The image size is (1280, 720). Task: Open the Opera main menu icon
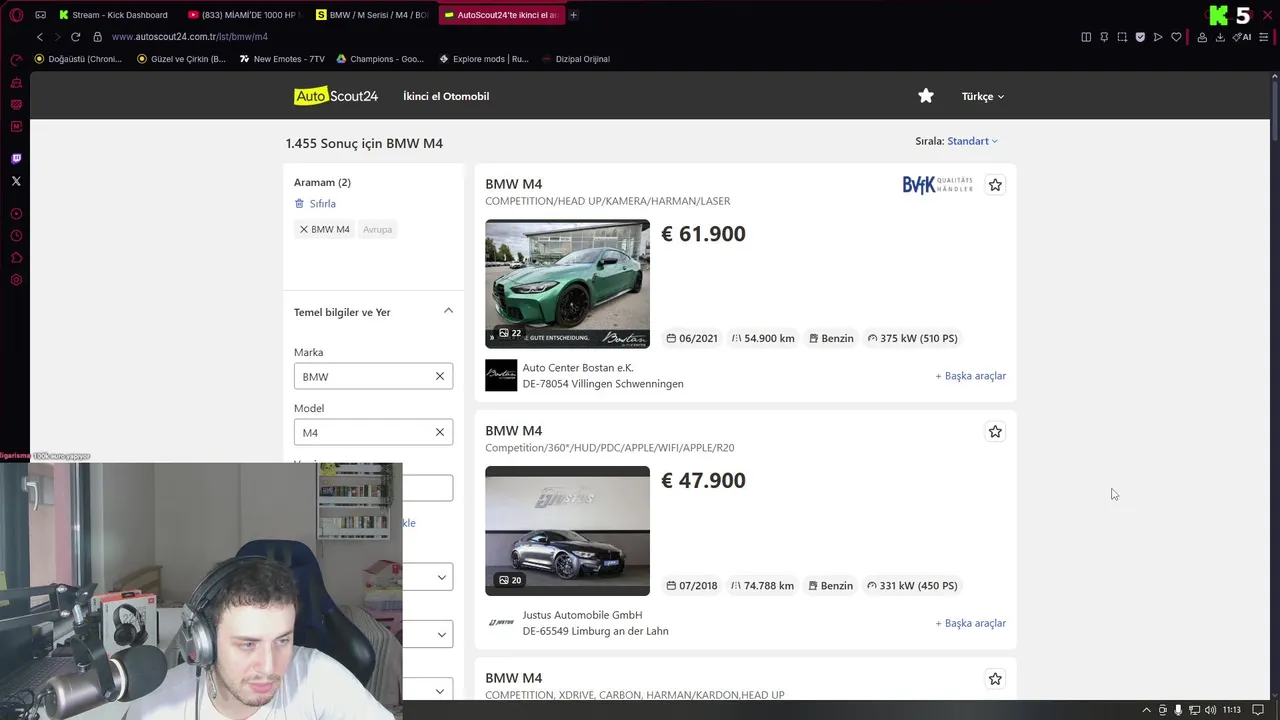click(16, 15)
